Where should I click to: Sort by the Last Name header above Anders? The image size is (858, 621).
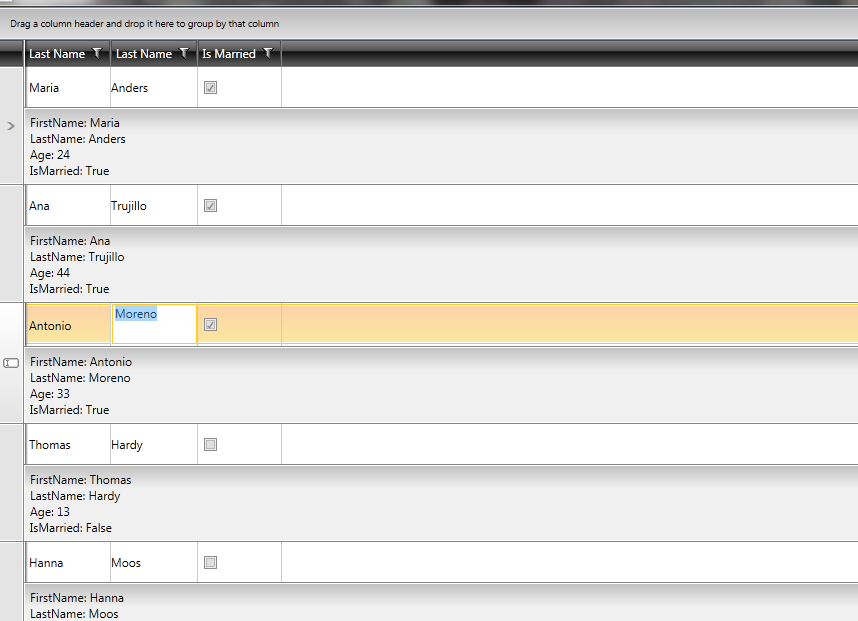143,54
